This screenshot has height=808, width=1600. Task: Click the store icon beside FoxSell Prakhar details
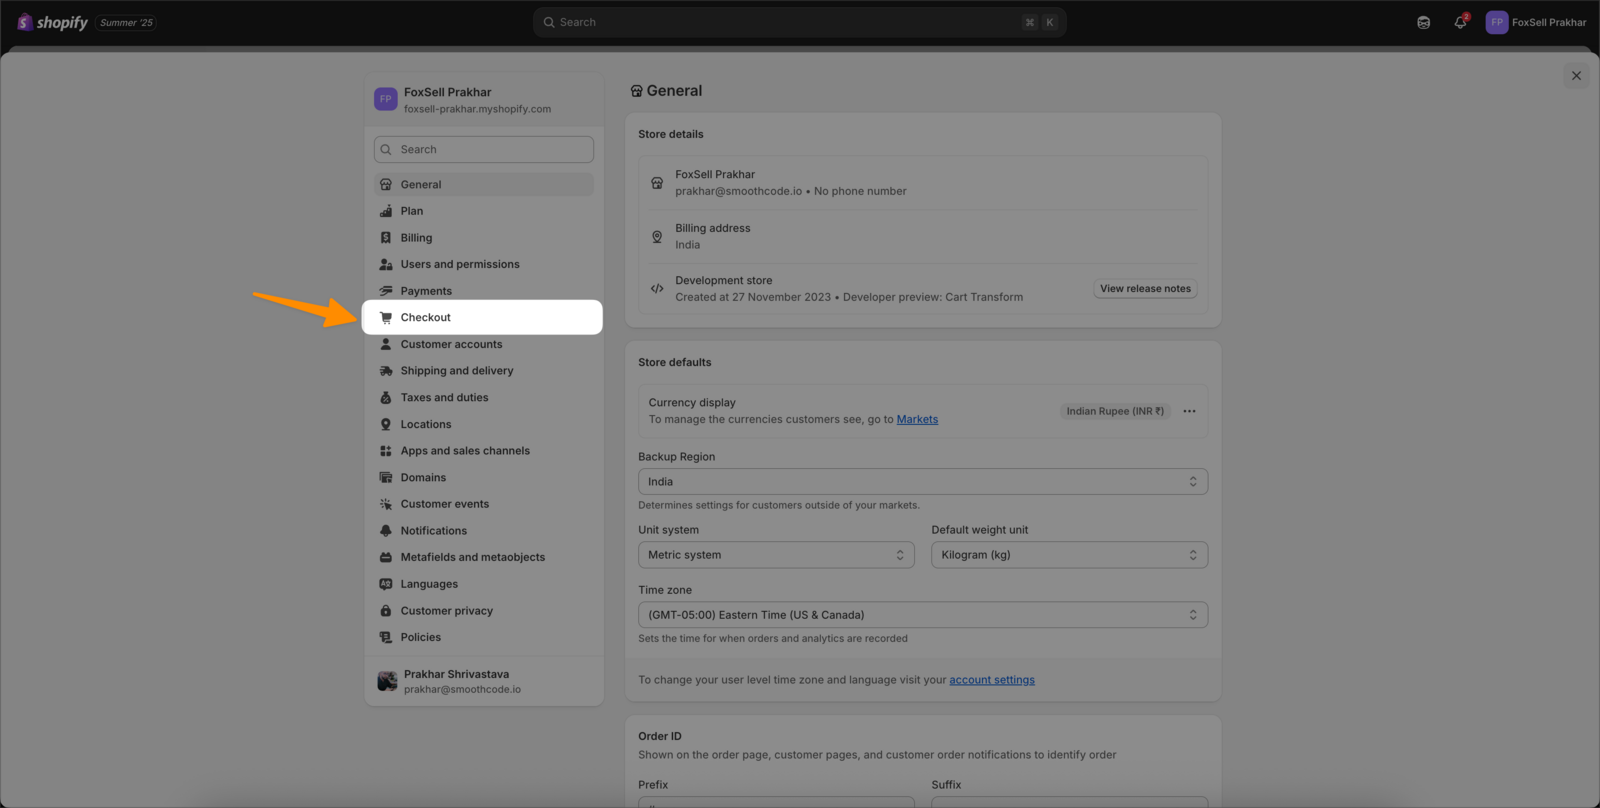pyautogui.click(x=657, y=183)
